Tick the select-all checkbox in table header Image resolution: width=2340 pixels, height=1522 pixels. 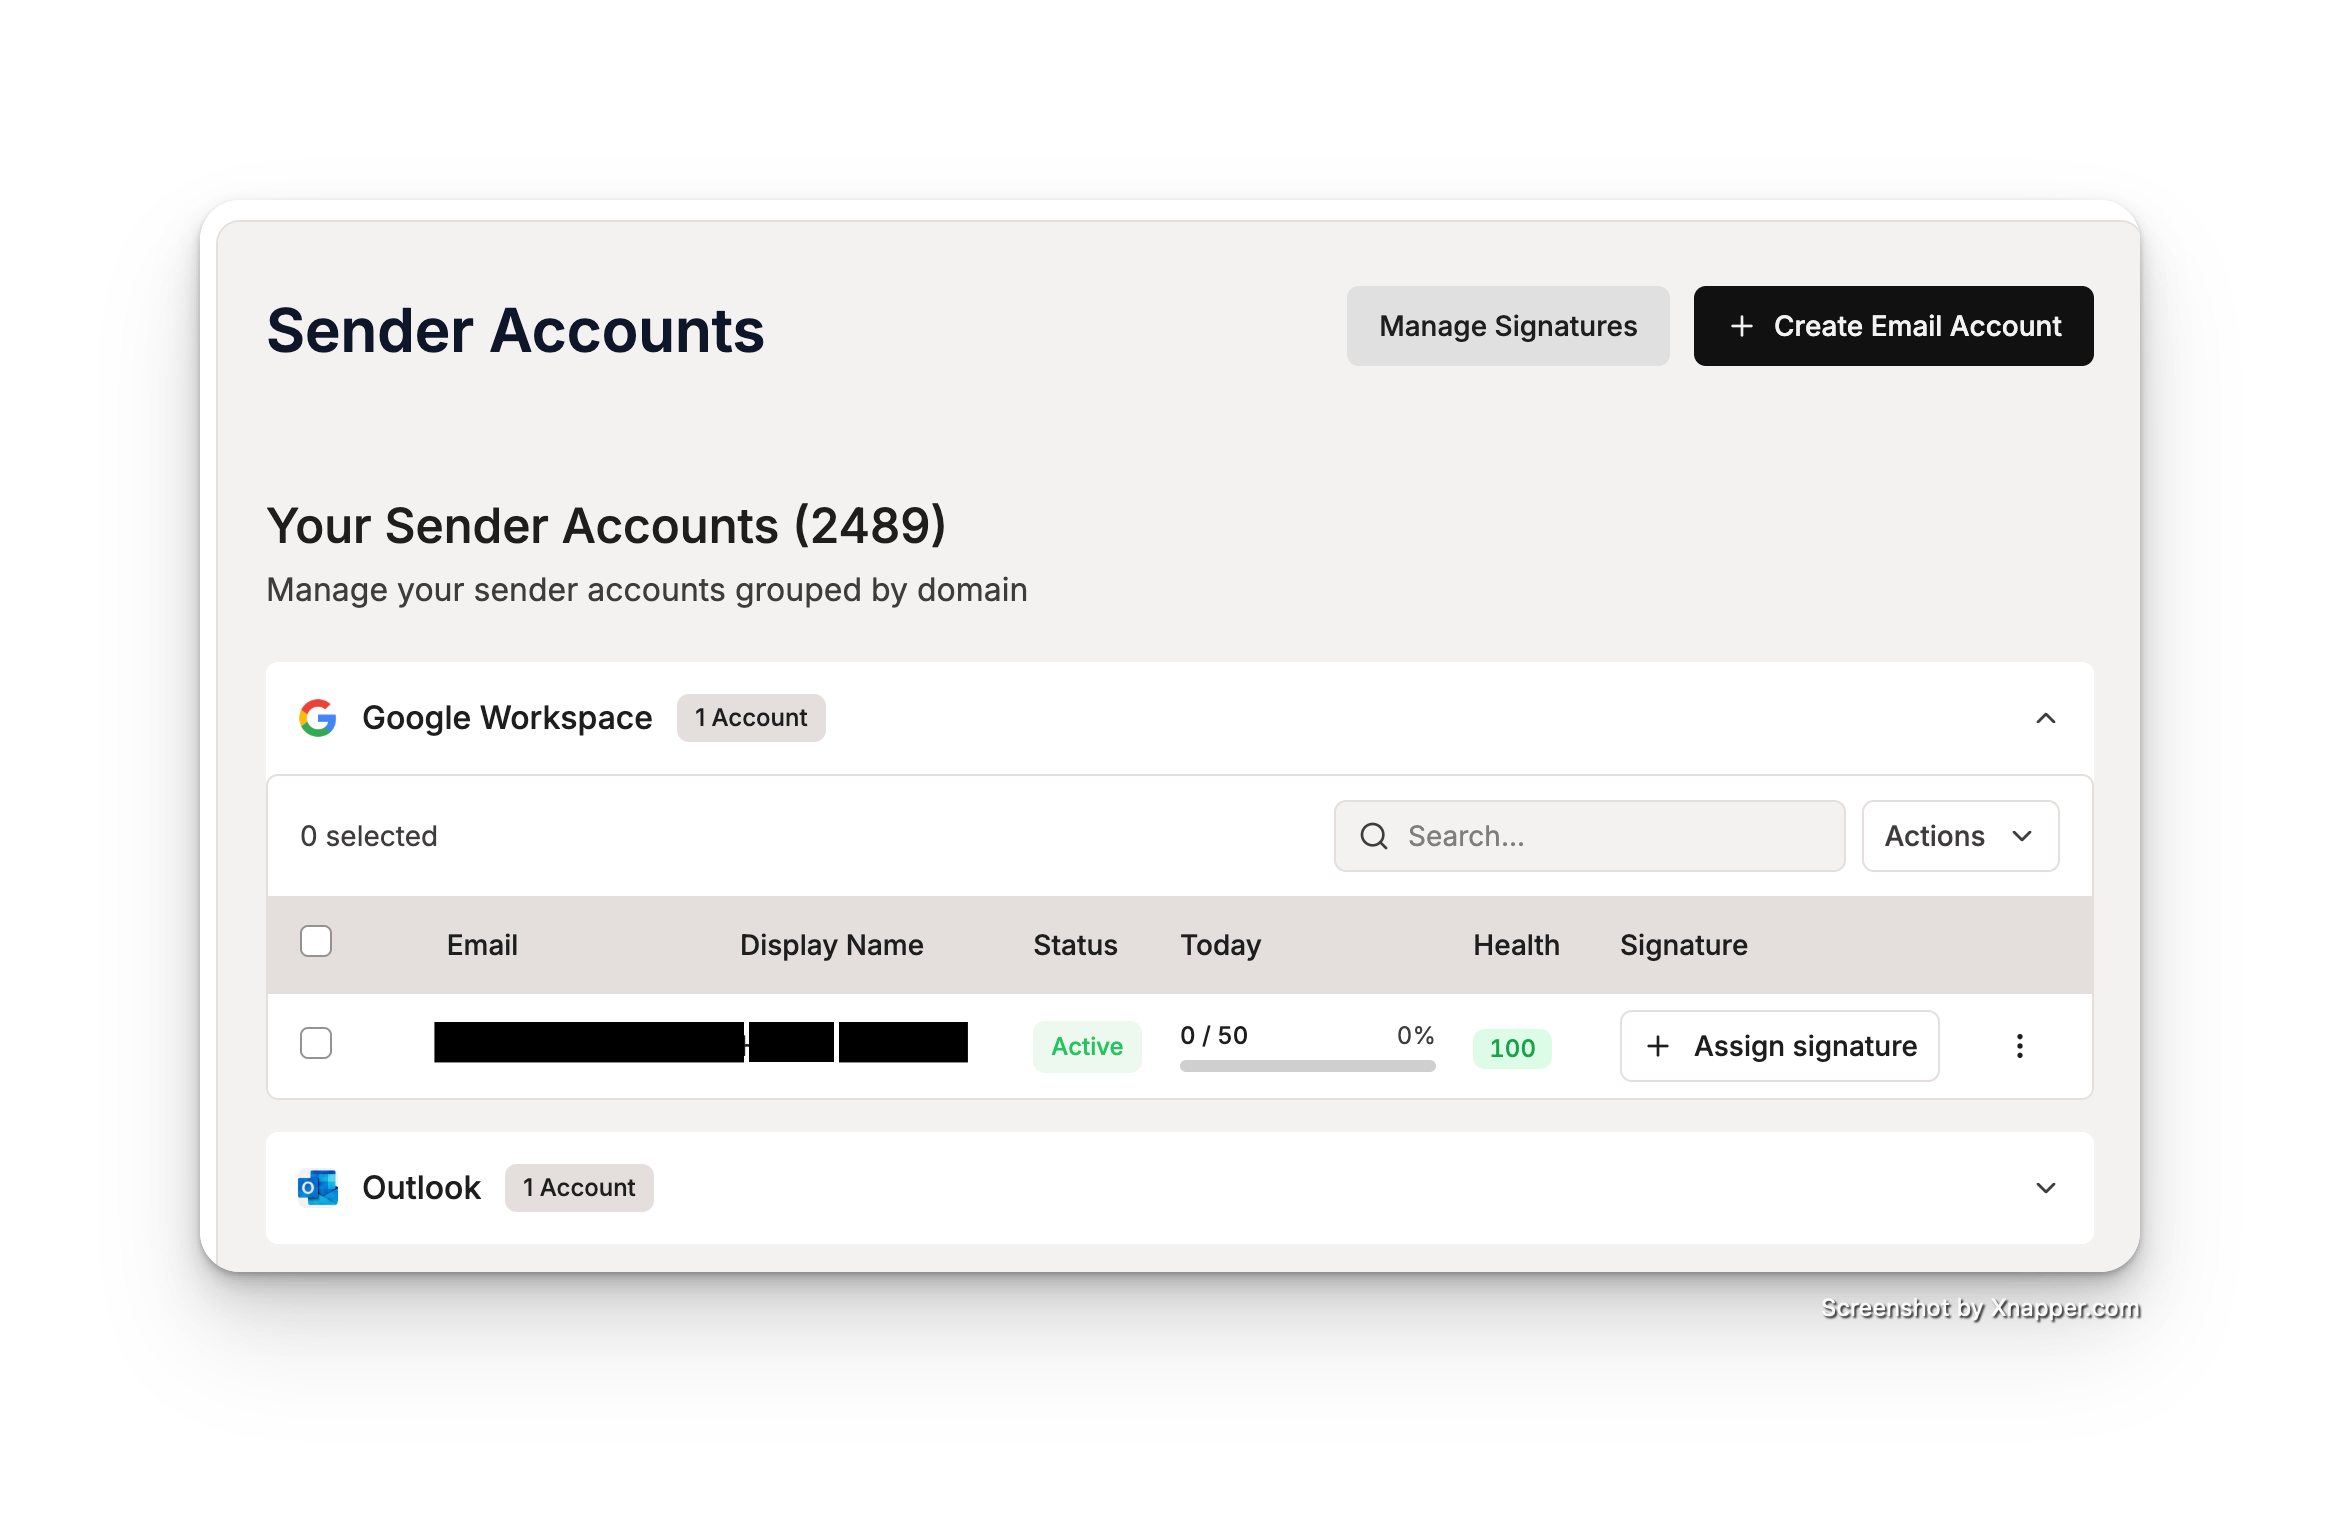(x=316, y=942)
